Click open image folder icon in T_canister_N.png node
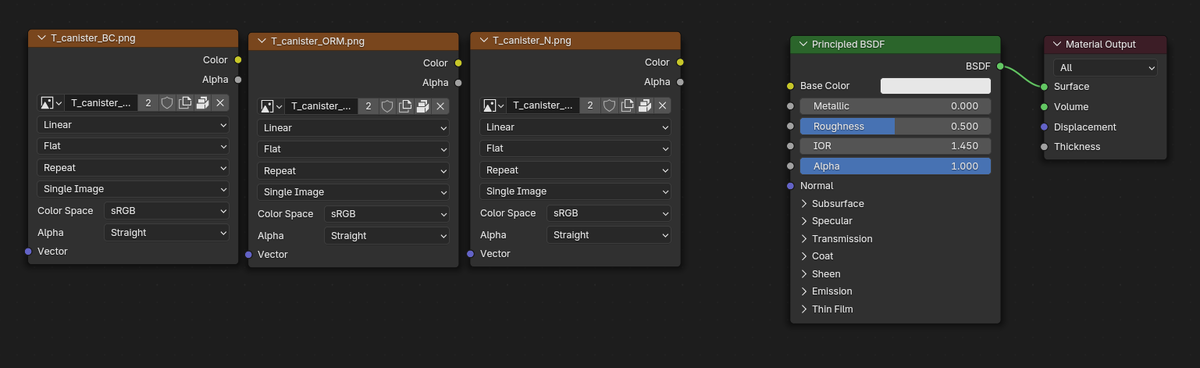This screenshot has height=368, width=1200. [x=644, y=106]
